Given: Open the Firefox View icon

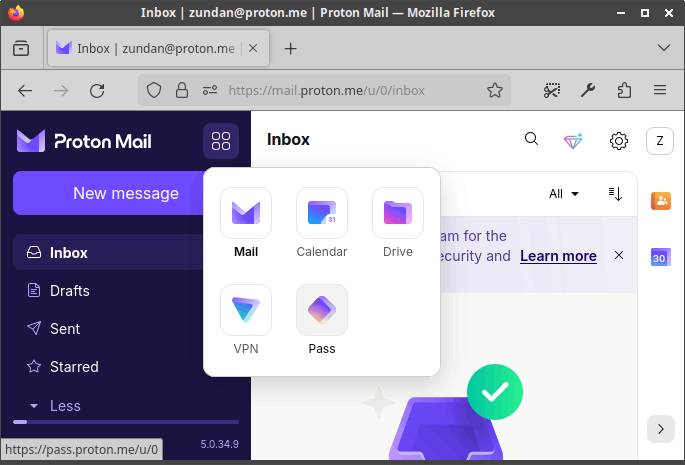Looking at the screenshot, I should pyautogui.click(x=21, y=49).
